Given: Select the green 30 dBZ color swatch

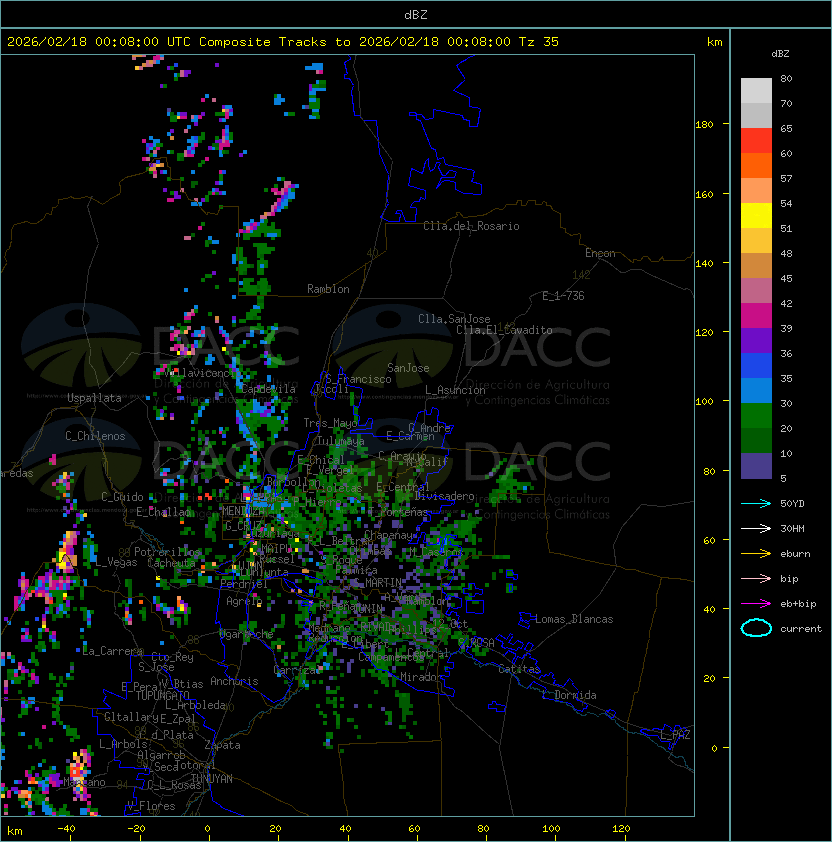Looking at the screenshot, I should [x=756, y=415].
